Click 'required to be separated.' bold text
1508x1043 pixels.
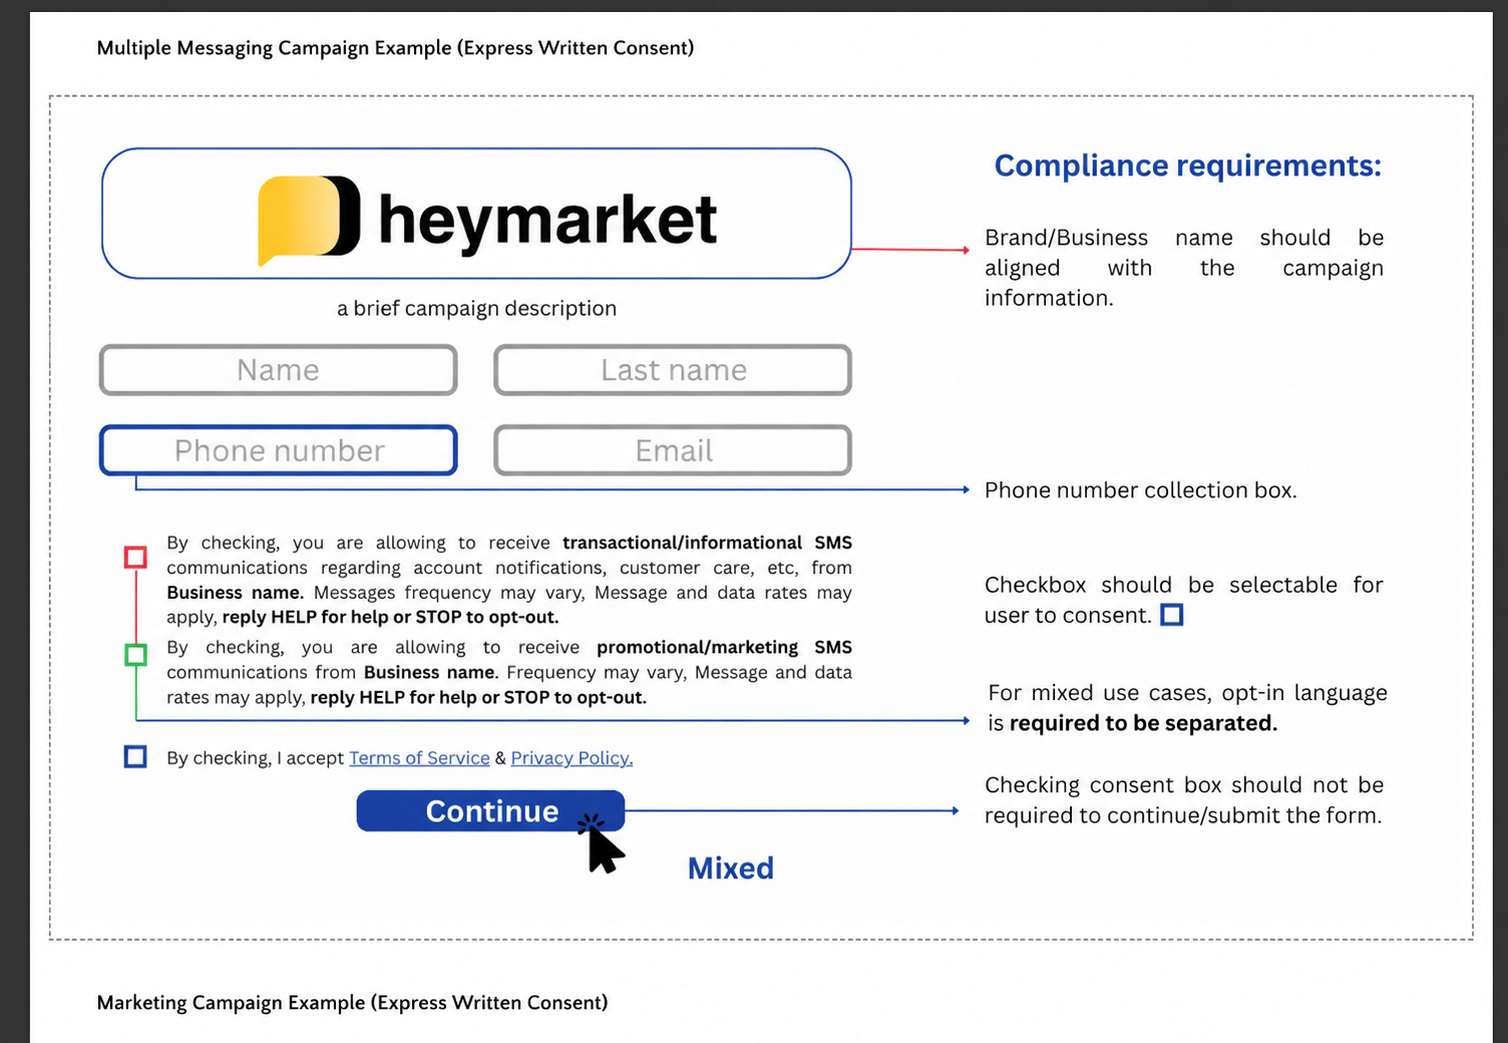[x=1143, y=723]
